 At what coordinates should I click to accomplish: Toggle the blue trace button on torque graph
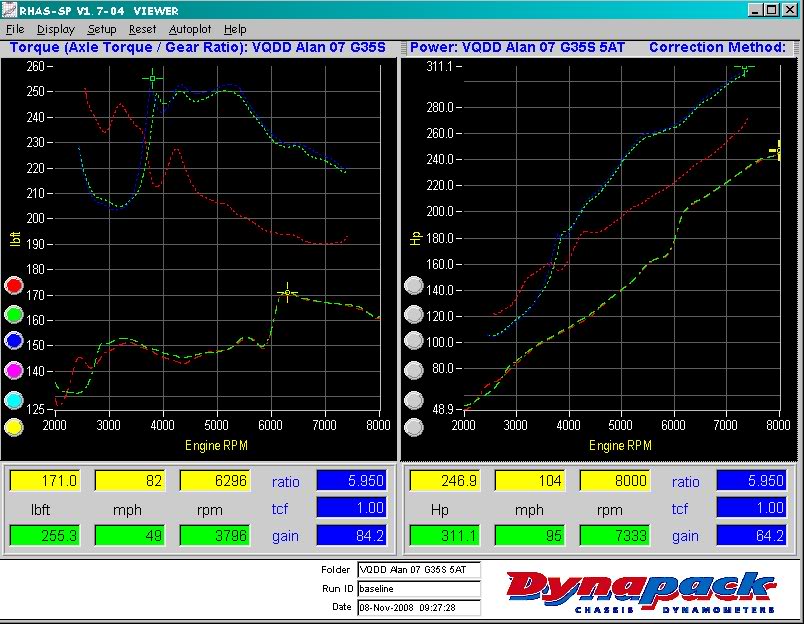pos(14,340)
